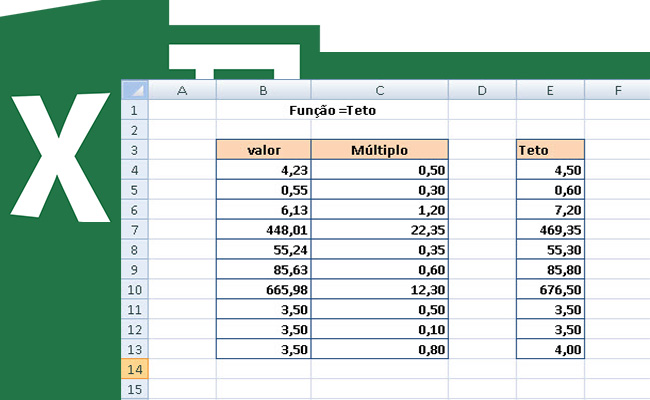Select the cell with value 4,00

pos(551,349)
